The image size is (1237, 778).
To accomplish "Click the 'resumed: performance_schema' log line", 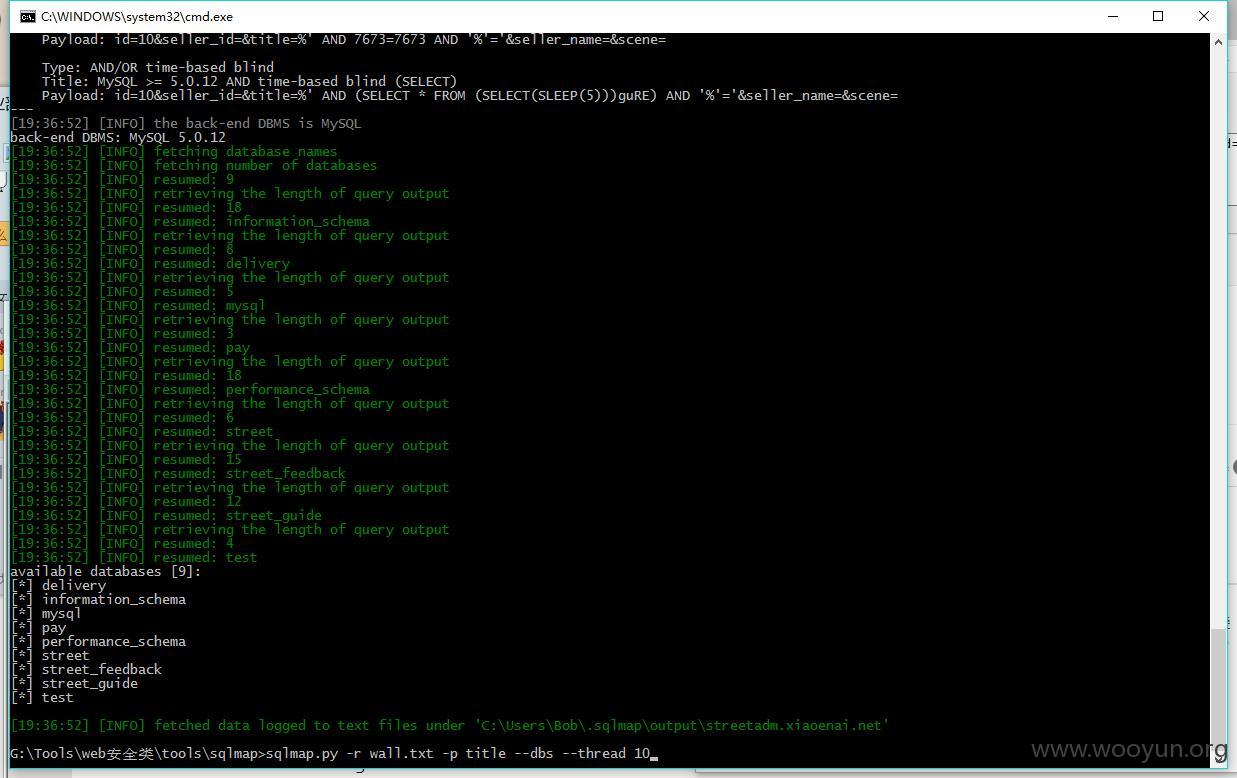I will point(190,389).
